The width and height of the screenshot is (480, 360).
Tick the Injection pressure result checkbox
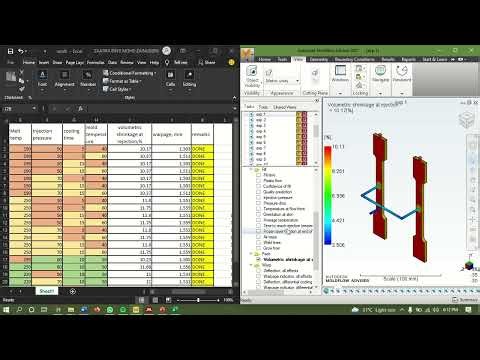pyautogui.click(x=258, y=197)
